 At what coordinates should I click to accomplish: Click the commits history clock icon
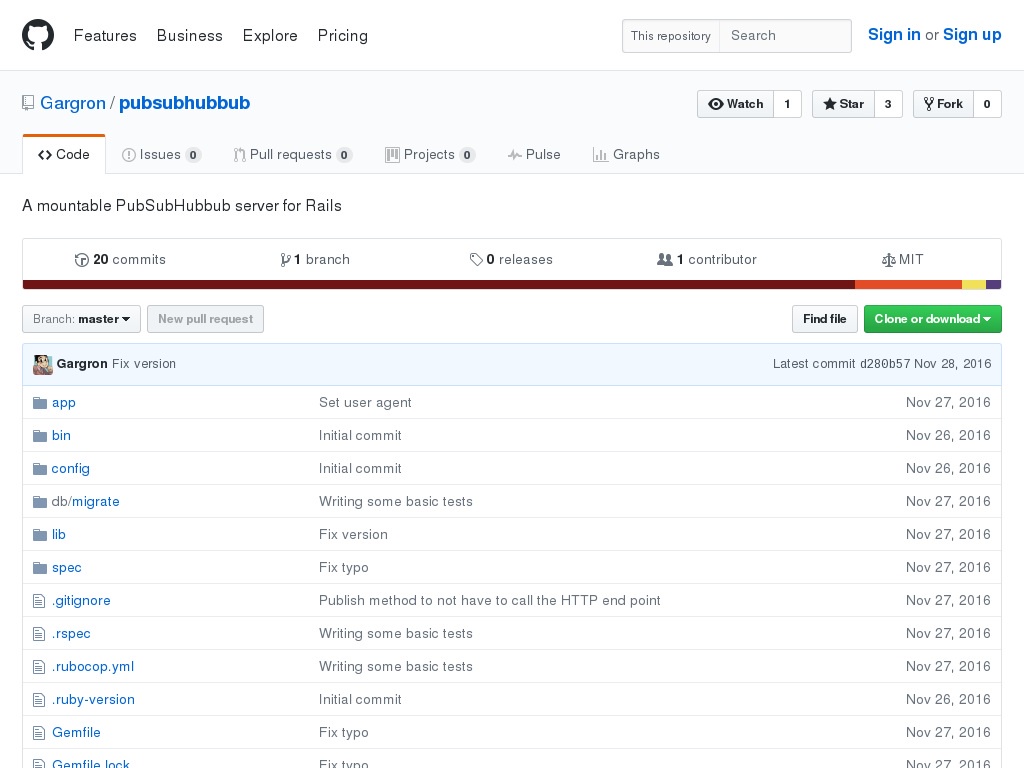tap(82, 260)
